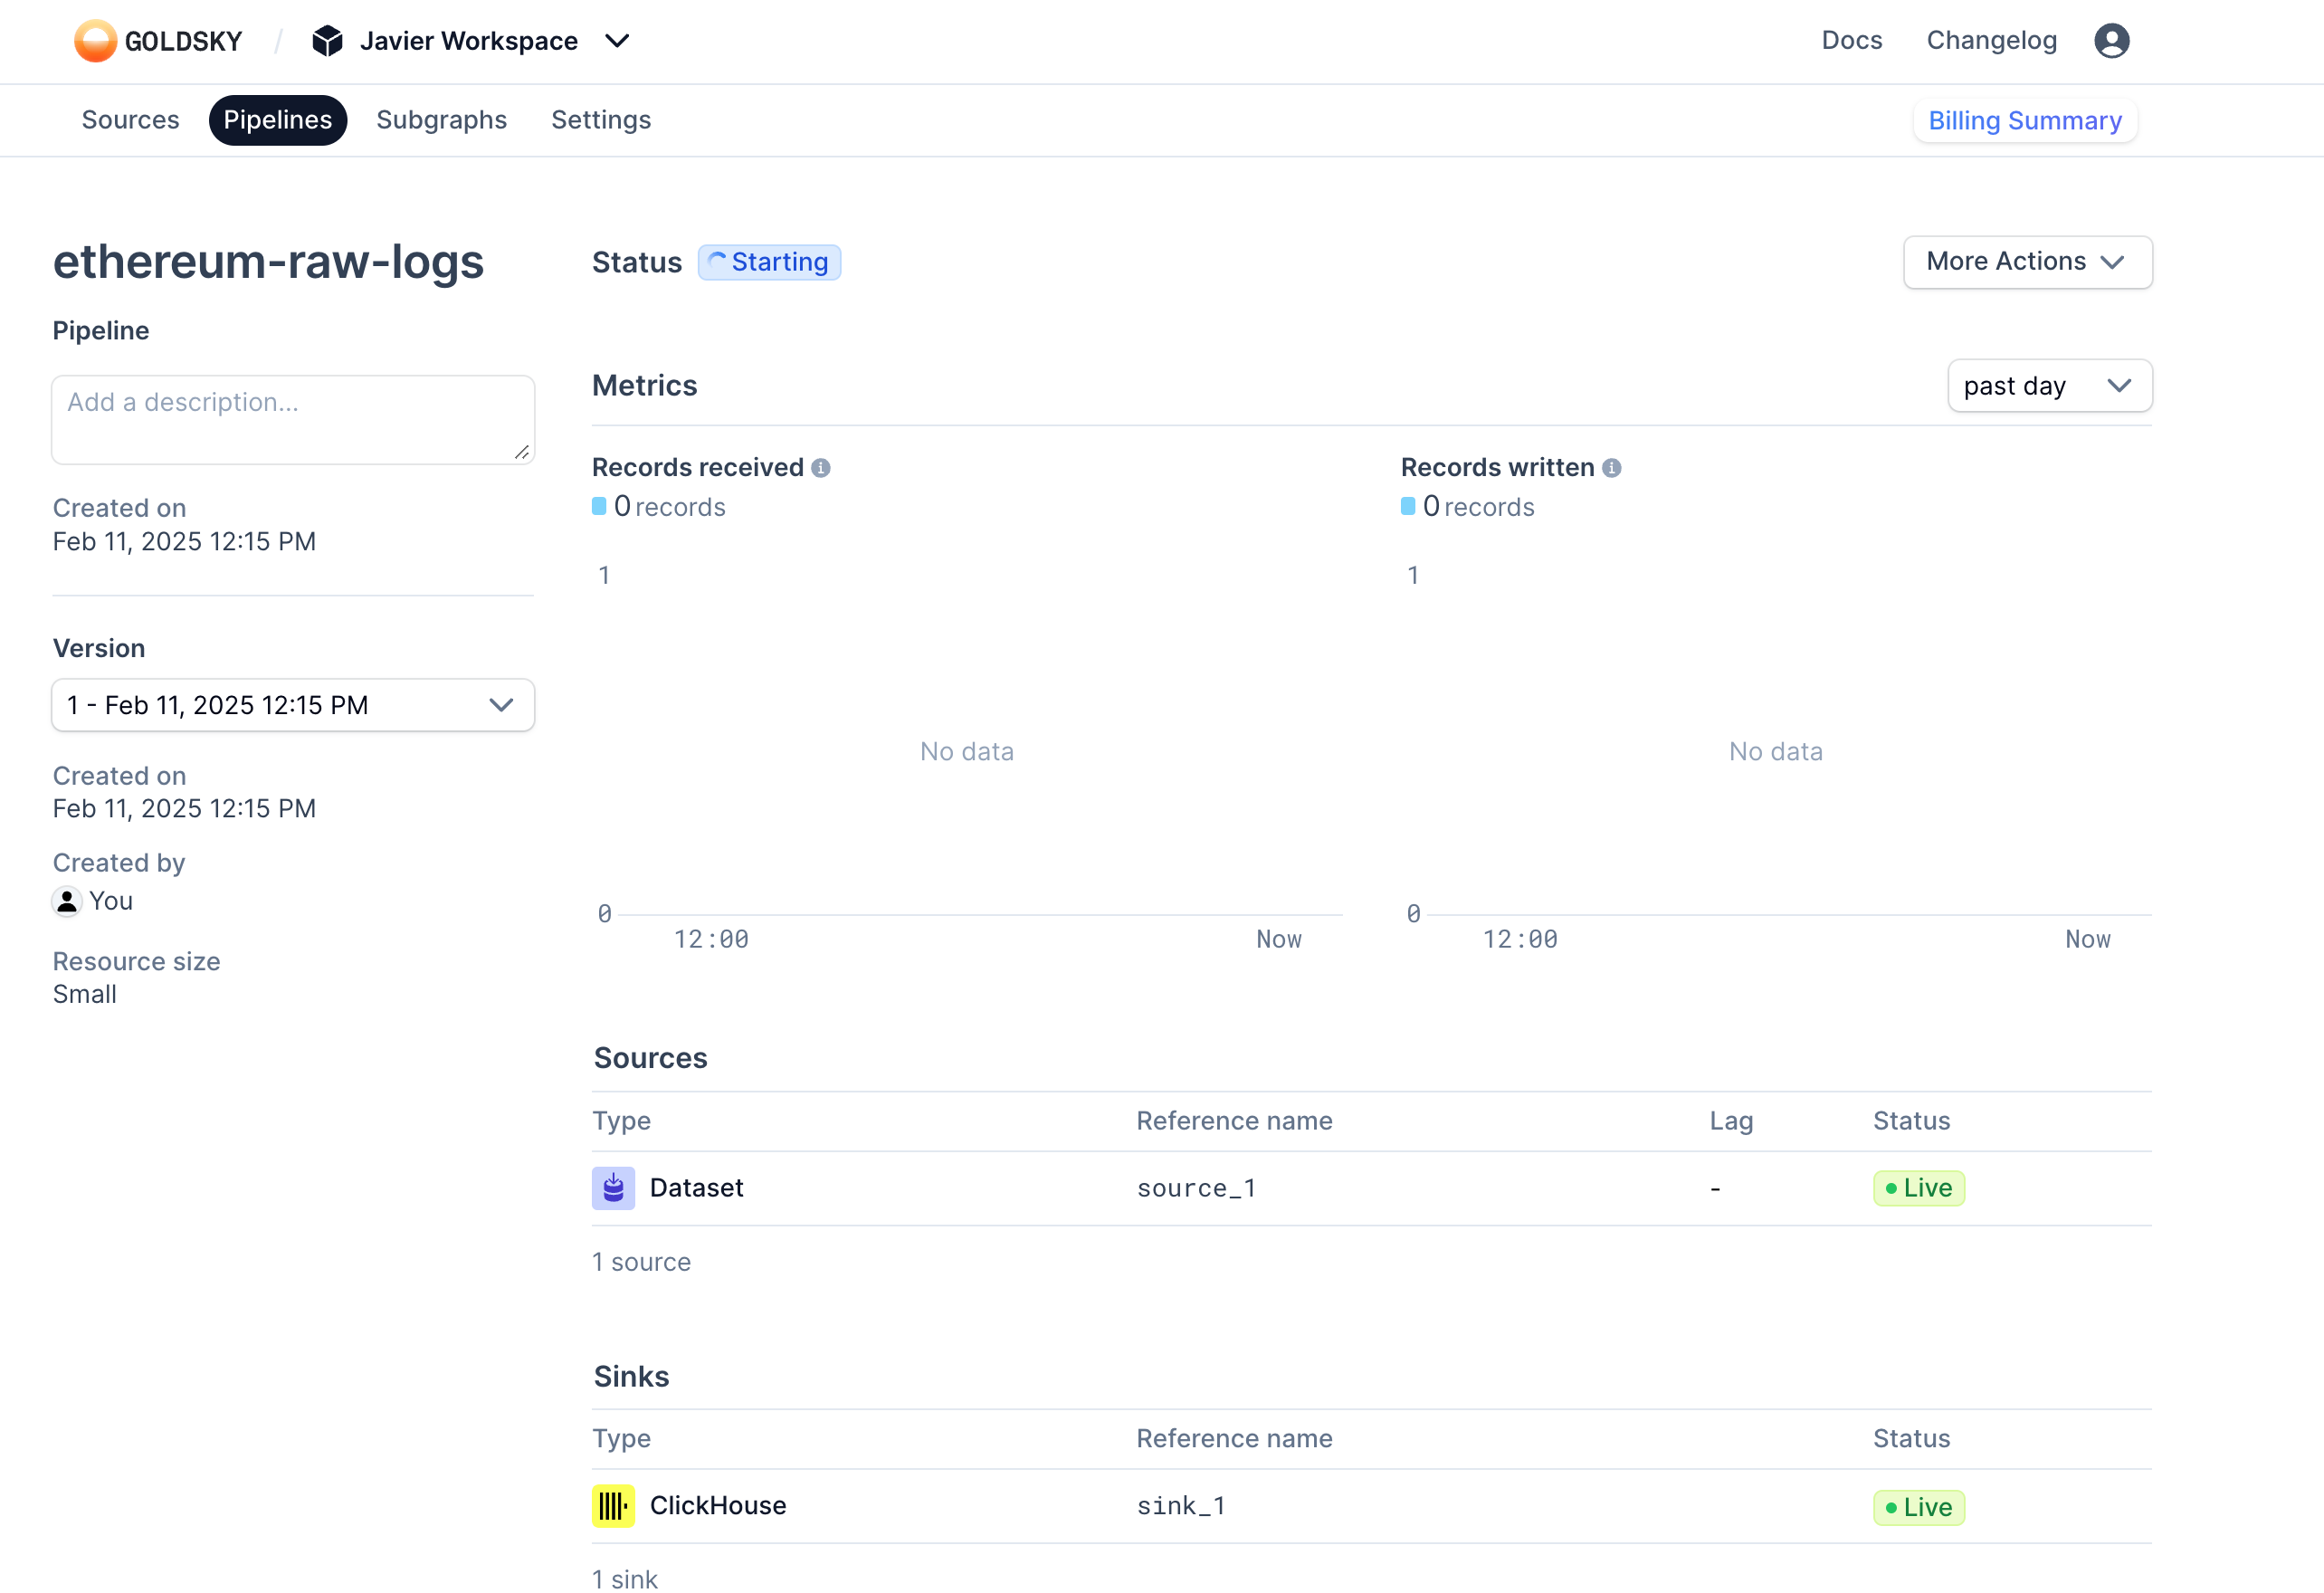Open the More Actions dropdown
This screenshot has height=1593, width=2324.
[x=2027, y=262]
